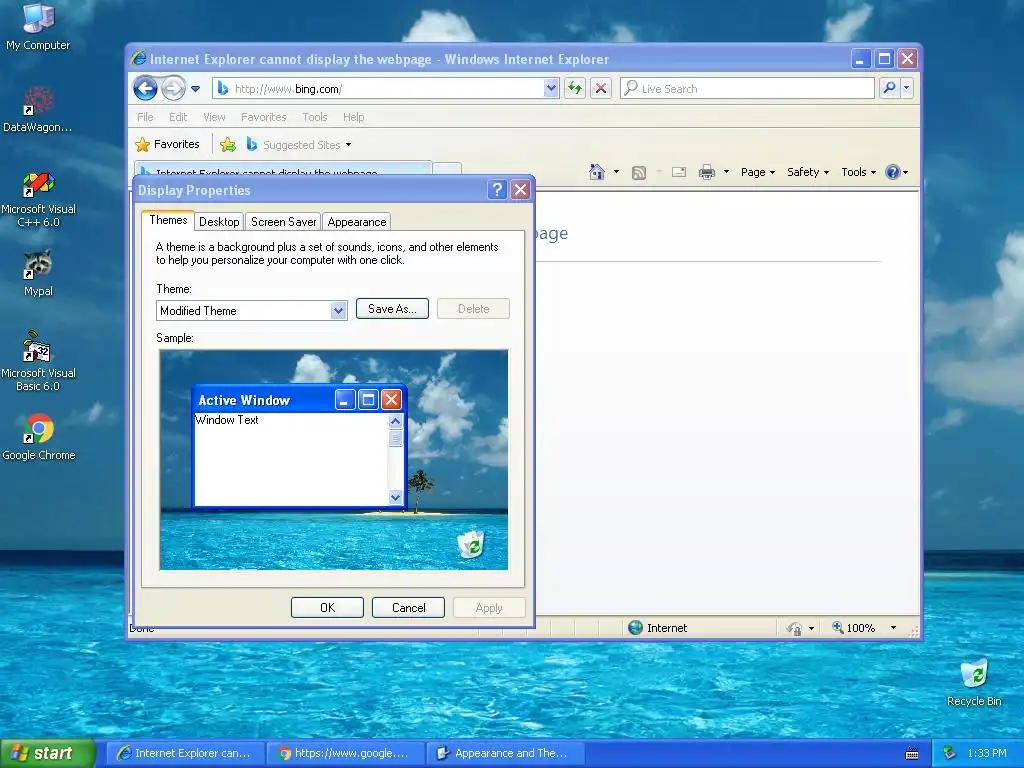
Task: Open the Tools dropdown in command bar
Action: pos(858,172)
